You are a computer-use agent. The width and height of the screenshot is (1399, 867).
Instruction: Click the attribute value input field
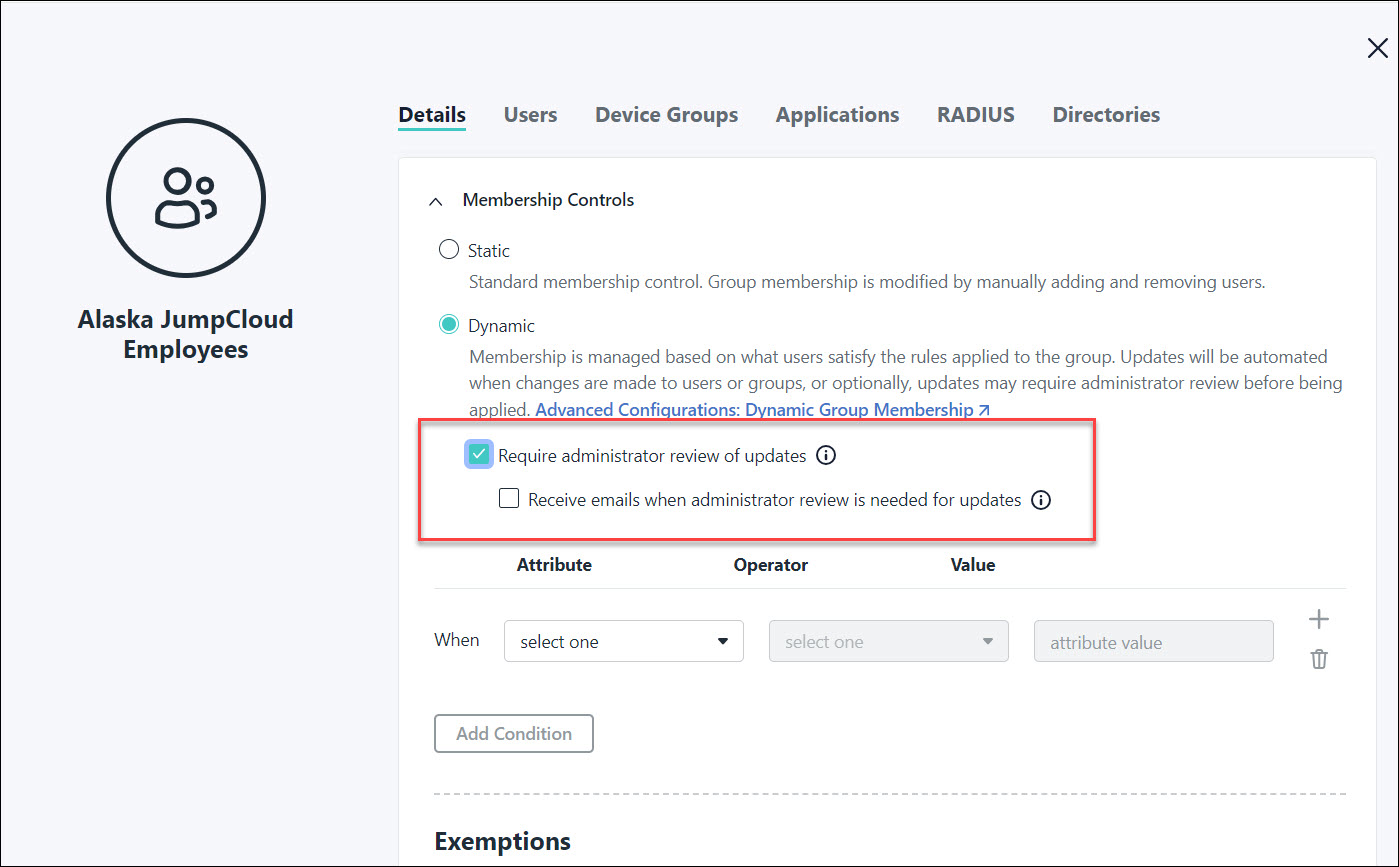(1152, 641)
